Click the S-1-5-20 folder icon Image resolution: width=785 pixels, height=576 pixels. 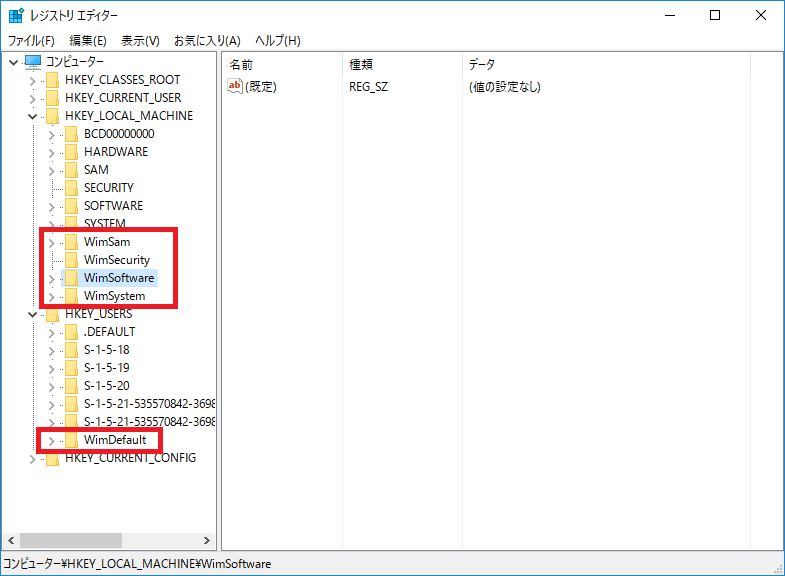click(x=72, y=386)
